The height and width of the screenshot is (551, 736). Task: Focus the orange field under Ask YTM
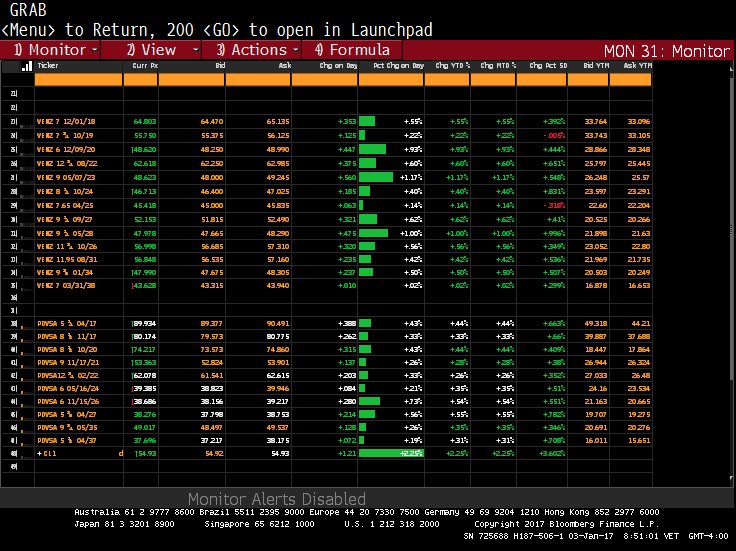click(630, 80)
